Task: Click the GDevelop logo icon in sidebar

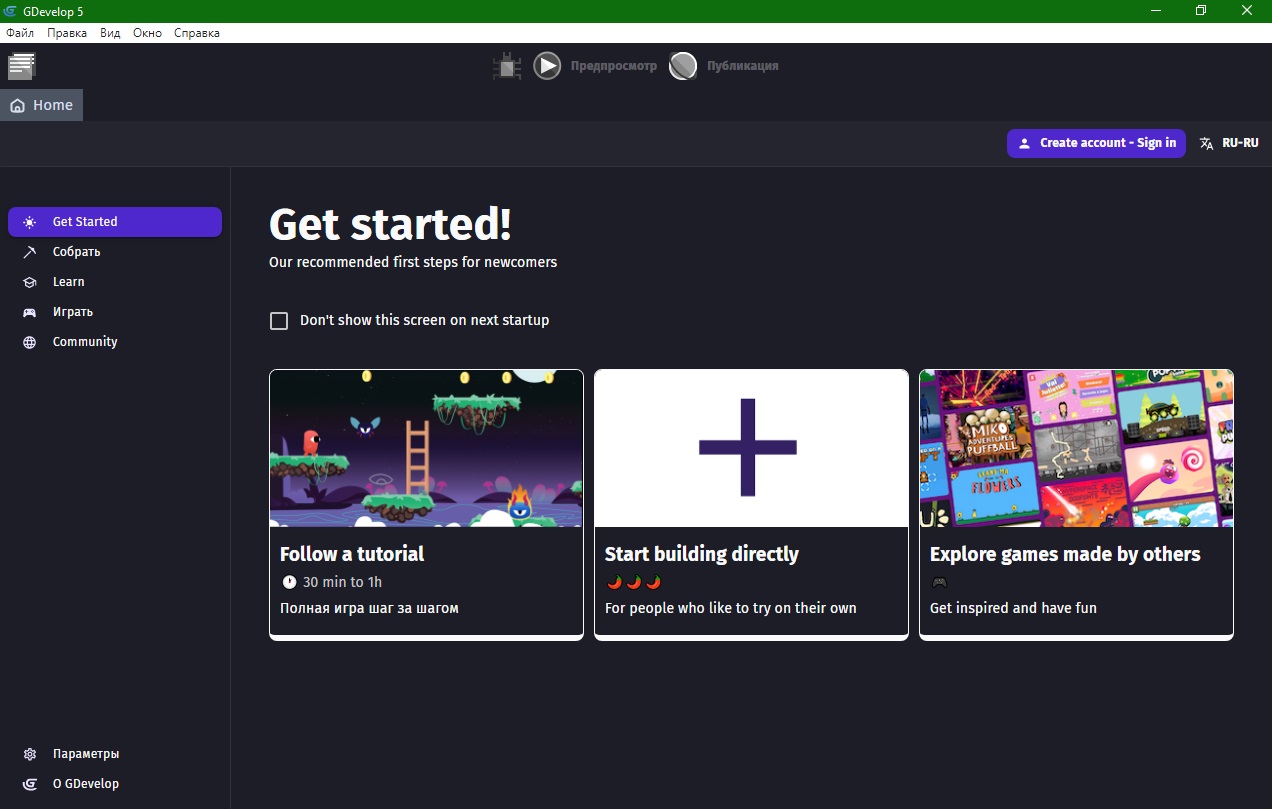Action: (30, 784)
